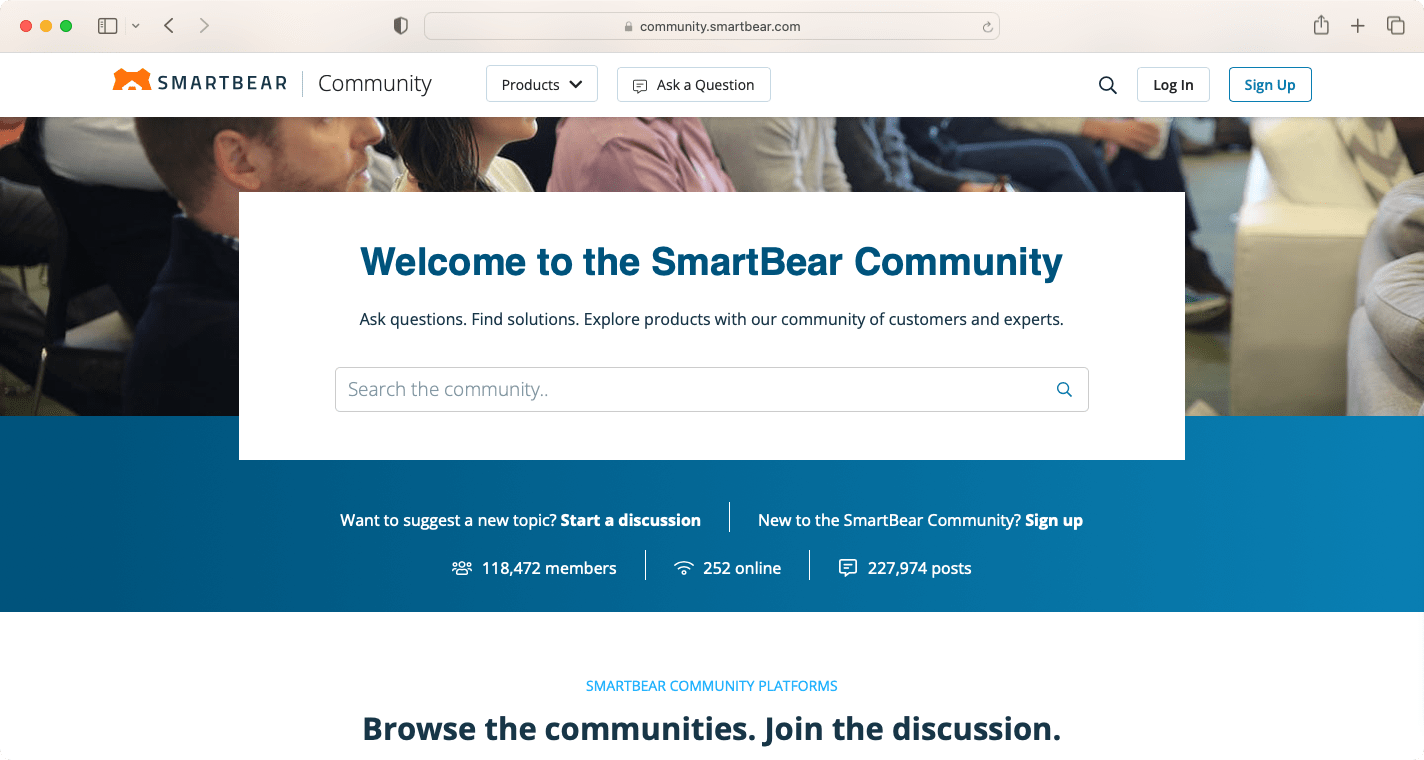The height and width of the screenshot is (760, 1424).
Task: Toggle Safari sidebar icon
Action: (x=108, y=26)
